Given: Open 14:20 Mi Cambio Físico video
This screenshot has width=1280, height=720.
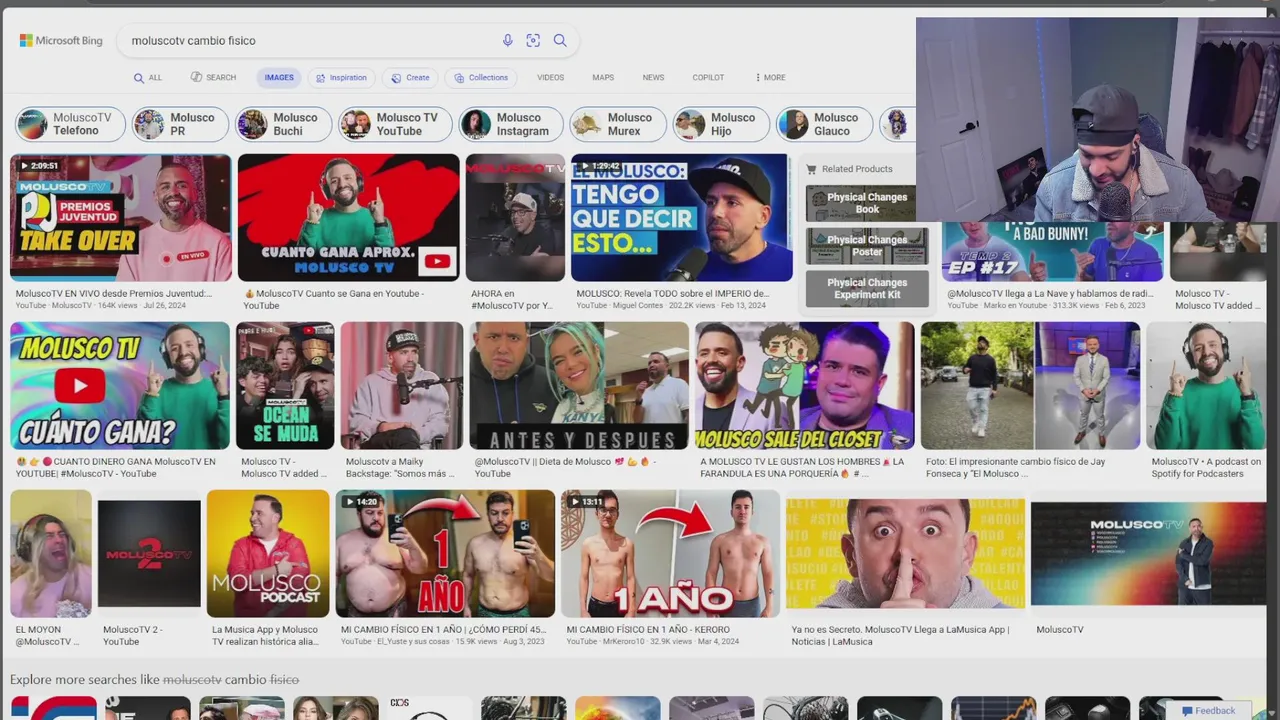Looking at the screenshot, I should click(x=445, y=553).
